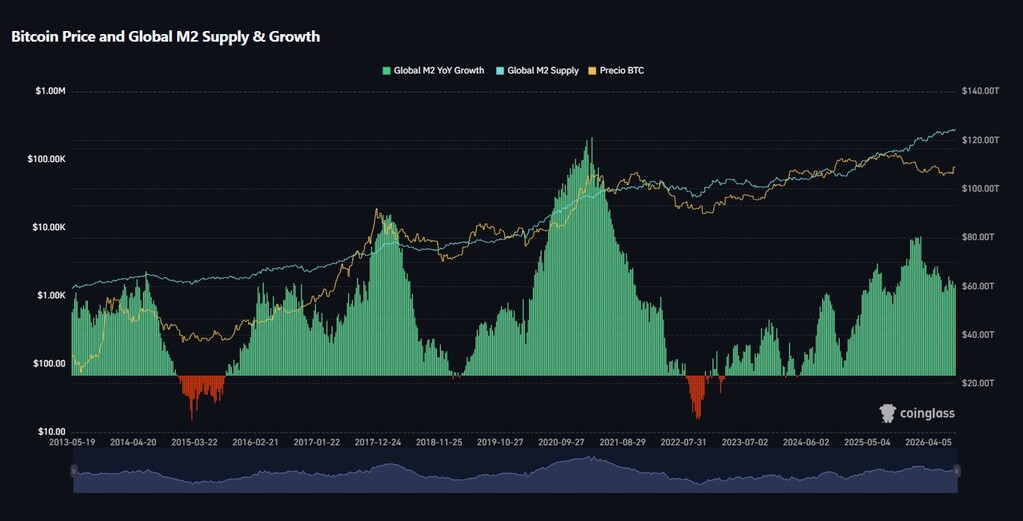Click the 2017-12-24 date label

coord(378,442)
